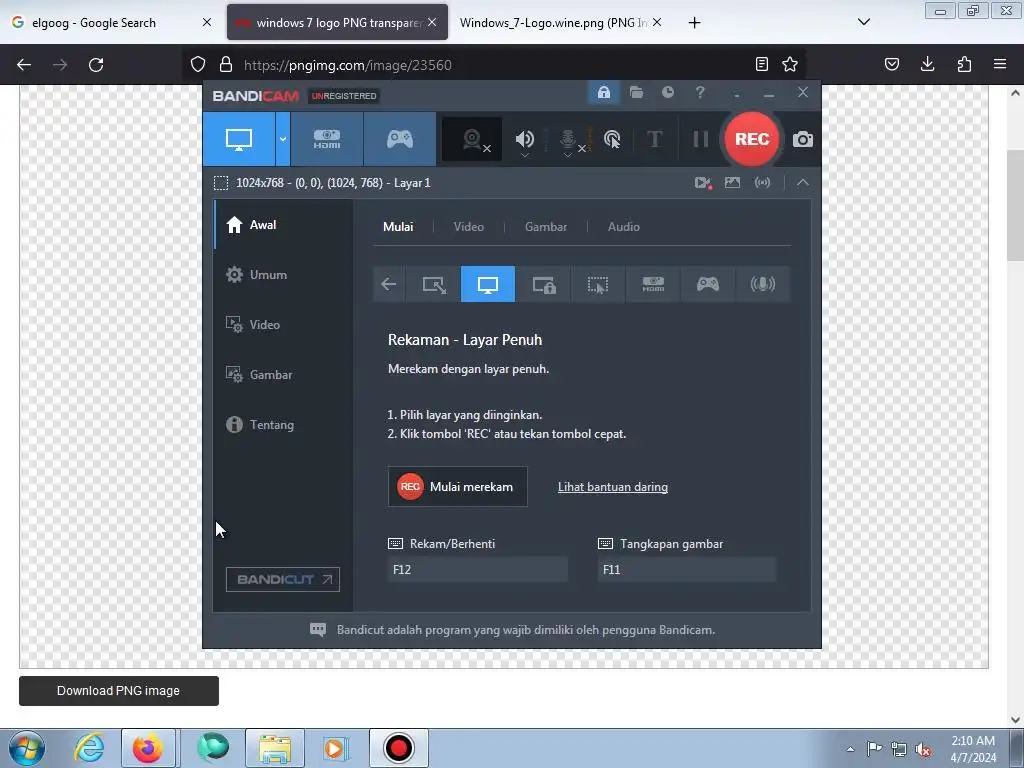Click the address bar URL pngimg.com
Viewport: 1024px width, 768px height.
(347, 65)
